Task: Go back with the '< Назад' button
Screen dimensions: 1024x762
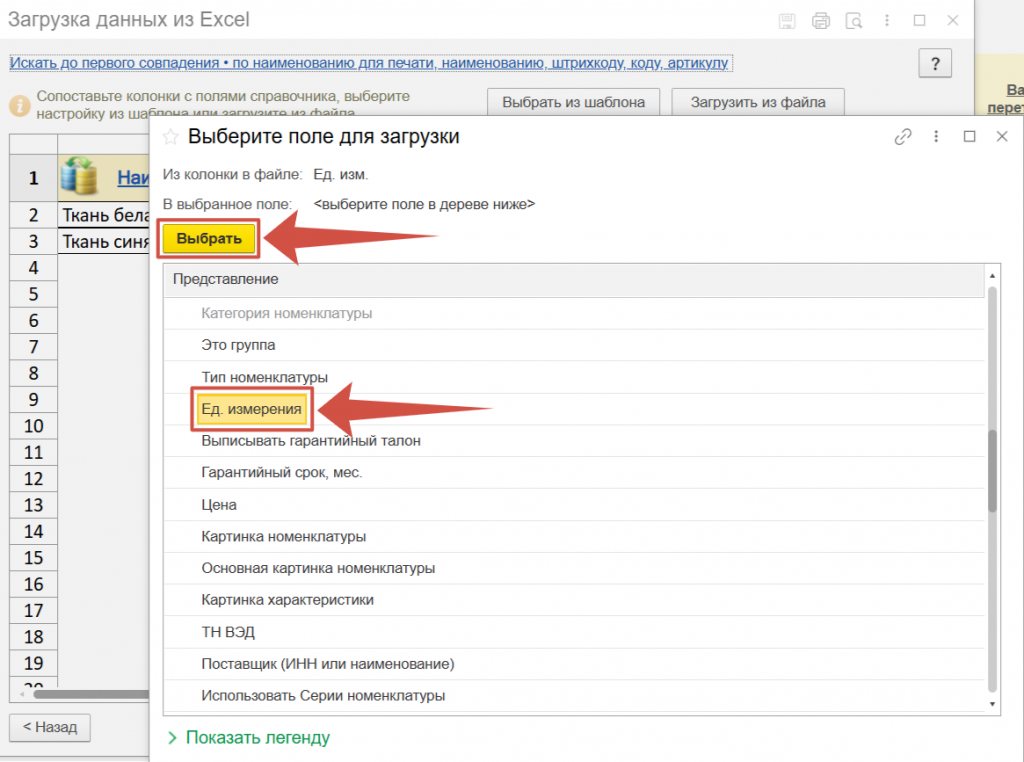Action: [x=50, y=727]
